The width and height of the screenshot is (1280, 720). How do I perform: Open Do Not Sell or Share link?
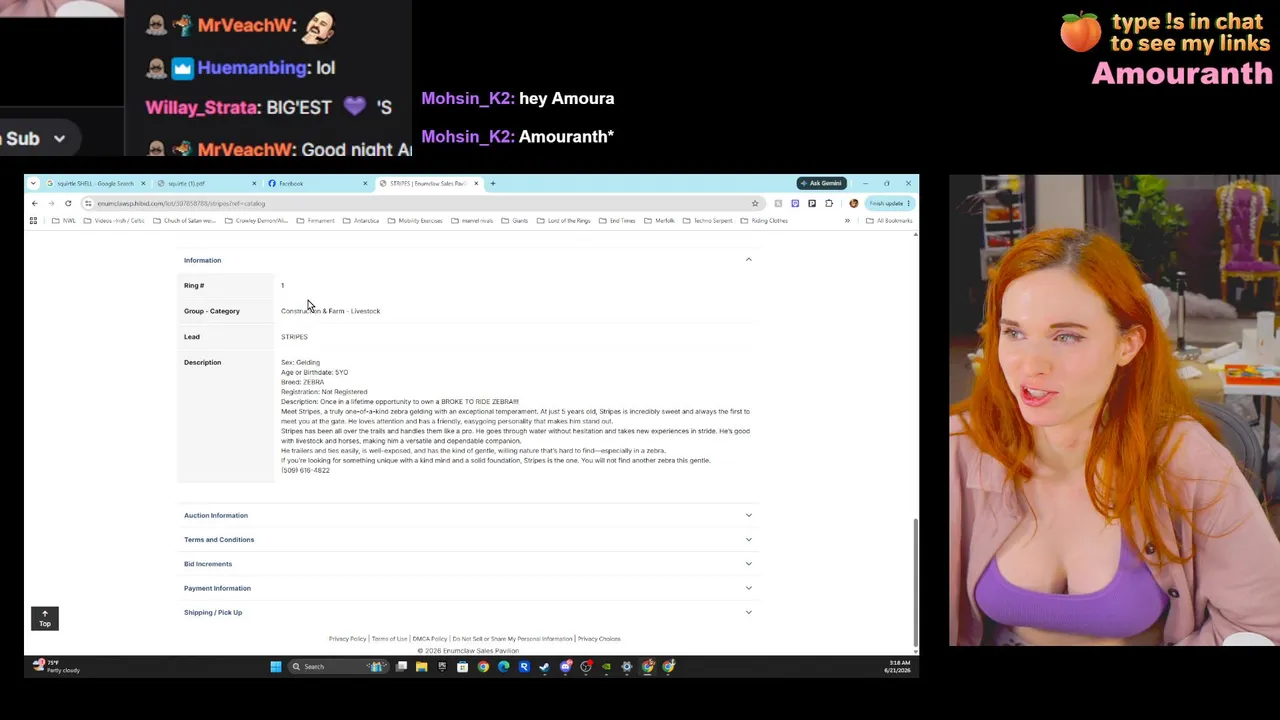[x=512, y=639]
